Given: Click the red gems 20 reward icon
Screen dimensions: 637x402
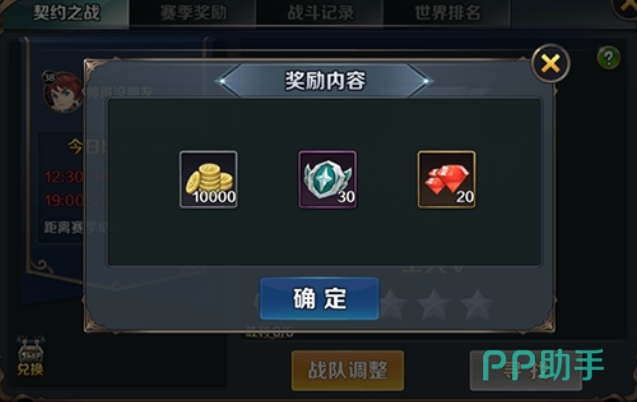Looking at the screenshot, I should 446,179.
